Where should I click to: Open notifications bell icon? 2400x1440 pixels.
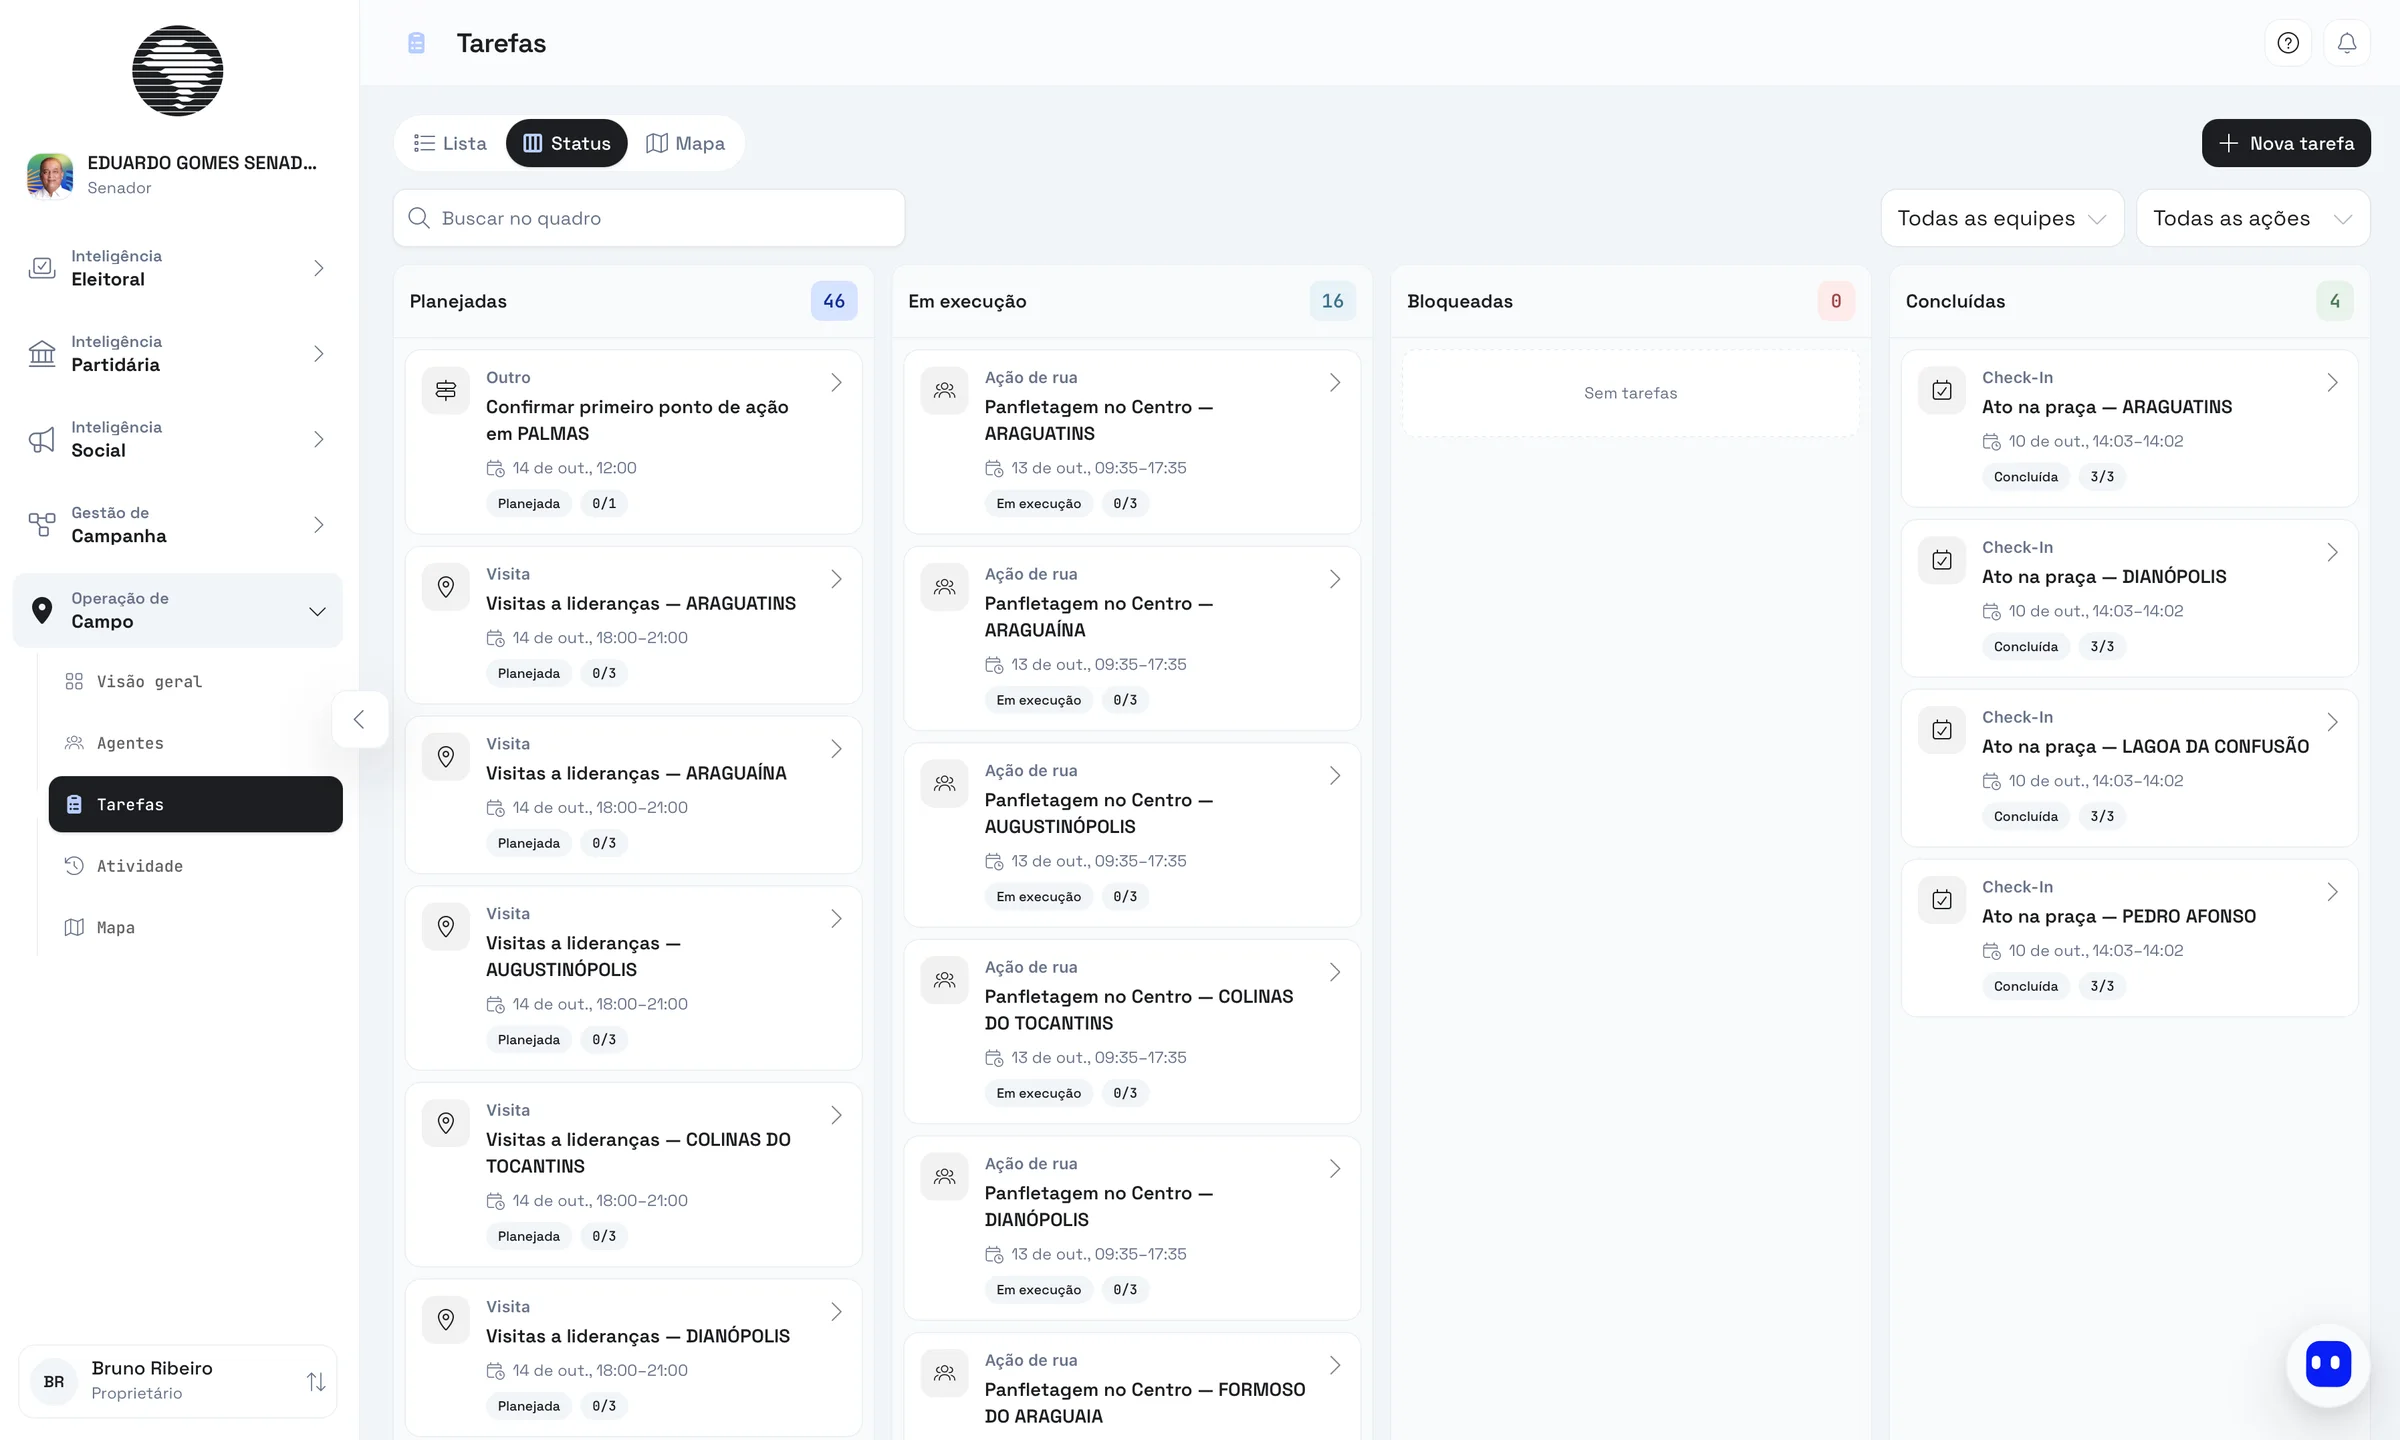(2346, 43)
